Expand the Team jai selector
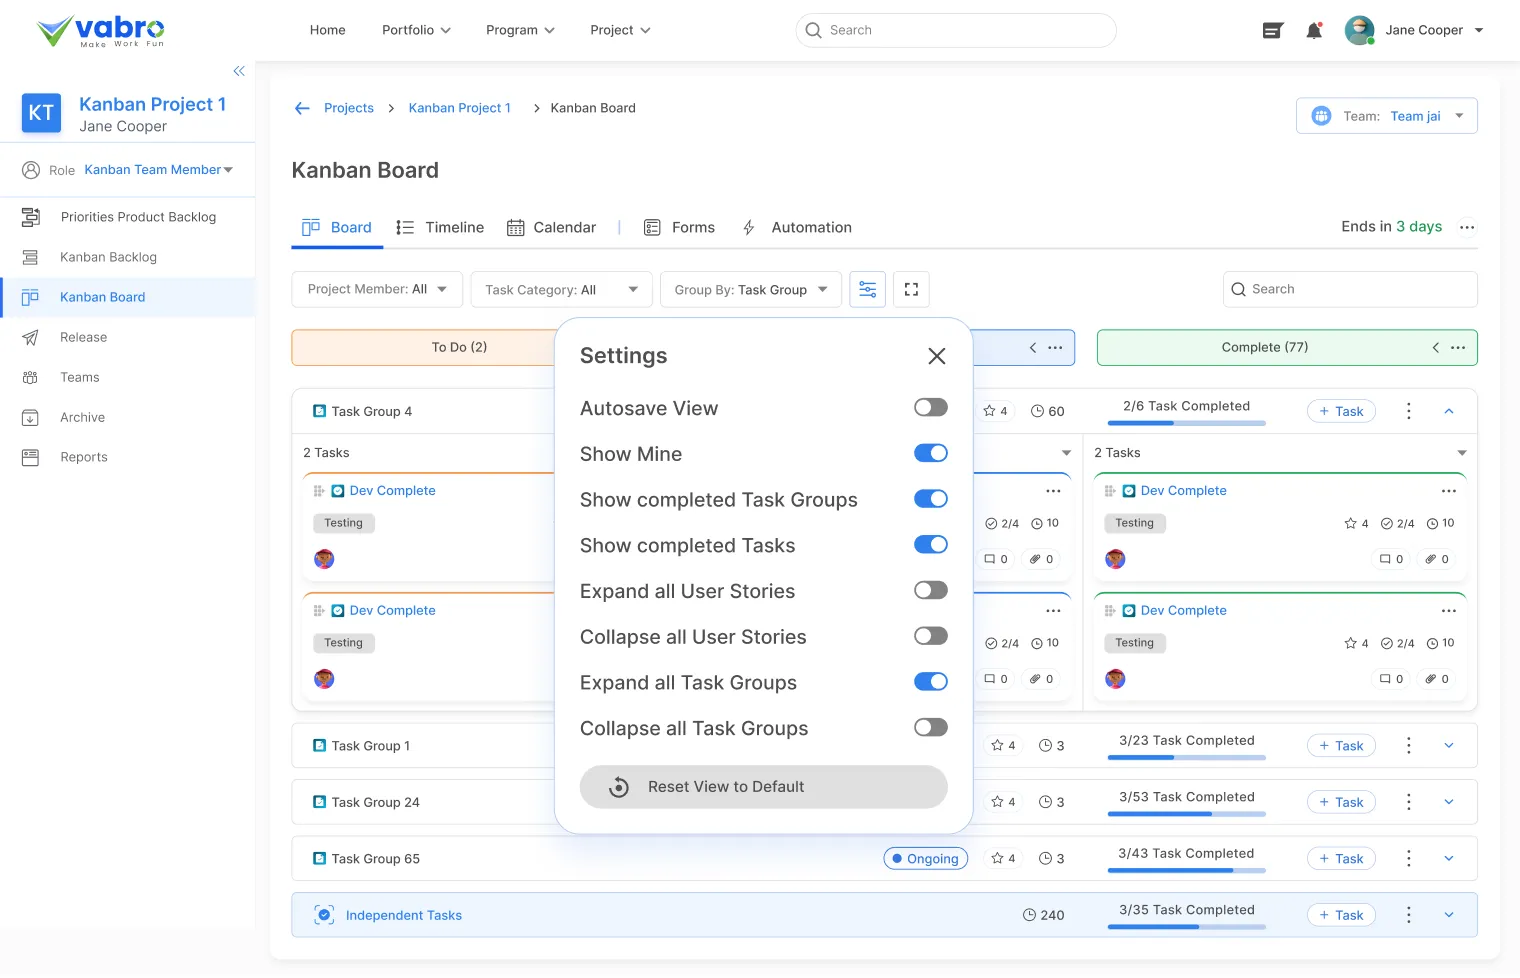1520x978 pixels. (1387, 116)
